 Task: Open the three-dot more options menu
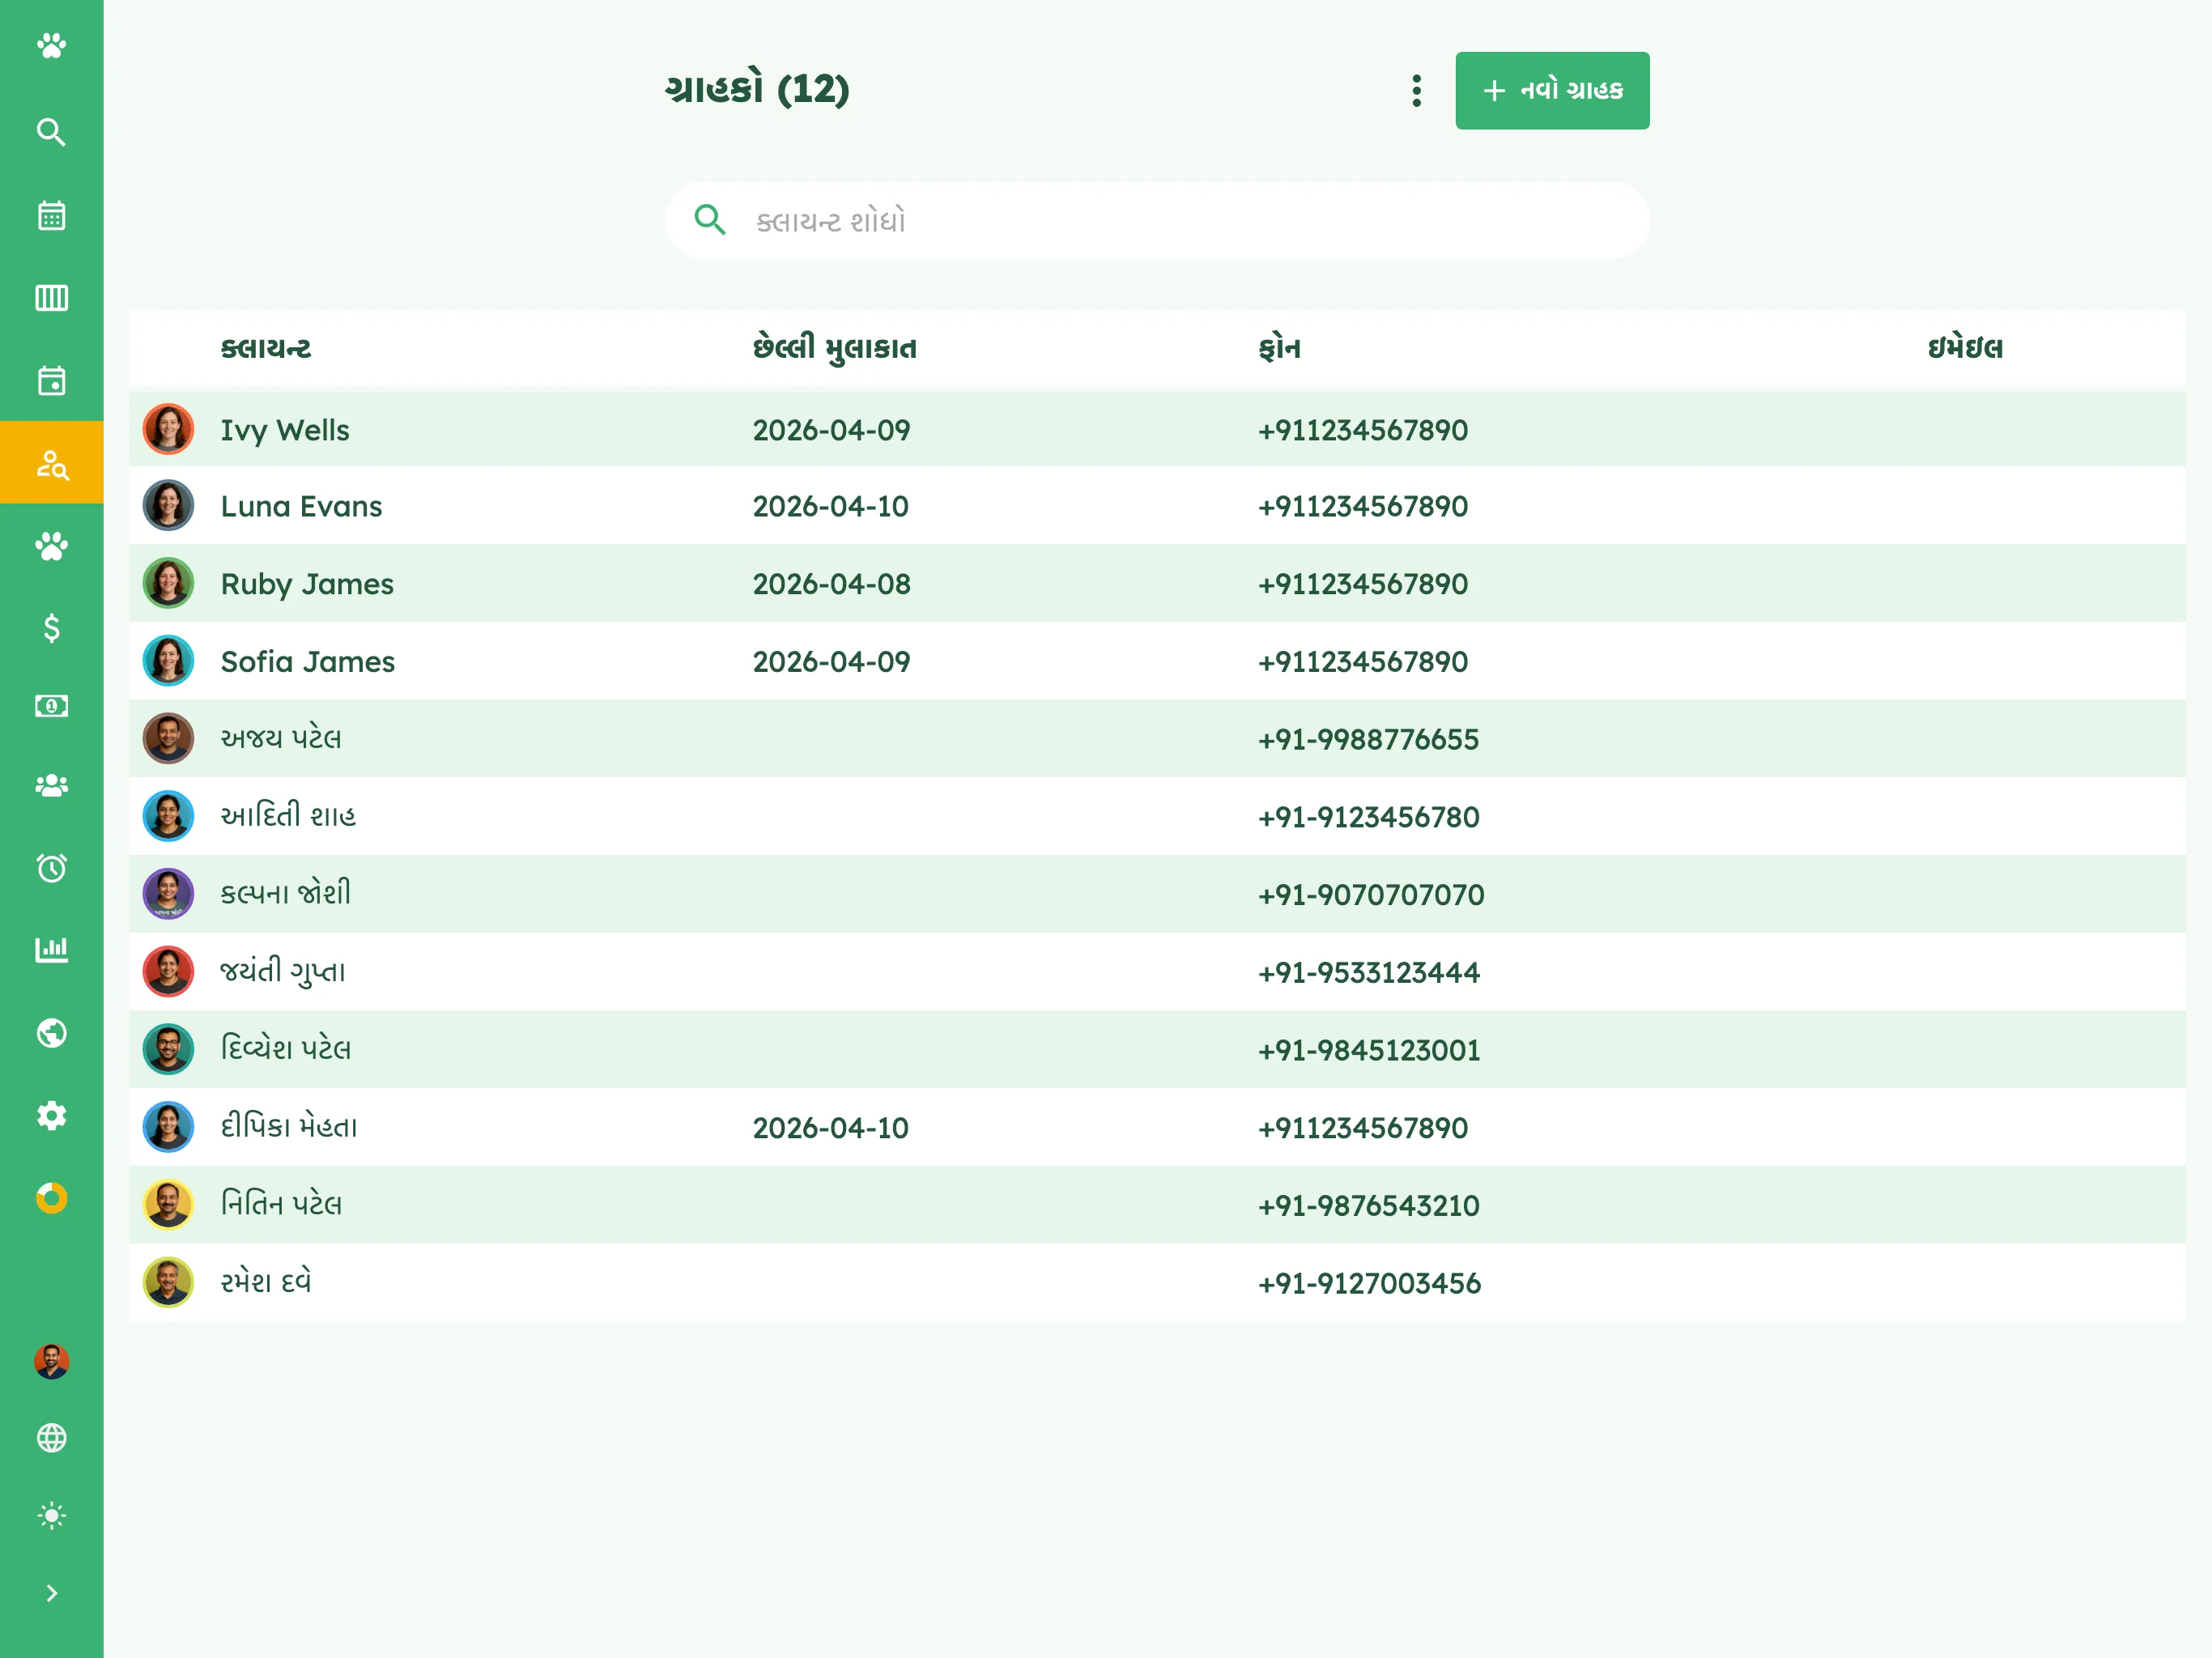click(x=1416, y=90)
